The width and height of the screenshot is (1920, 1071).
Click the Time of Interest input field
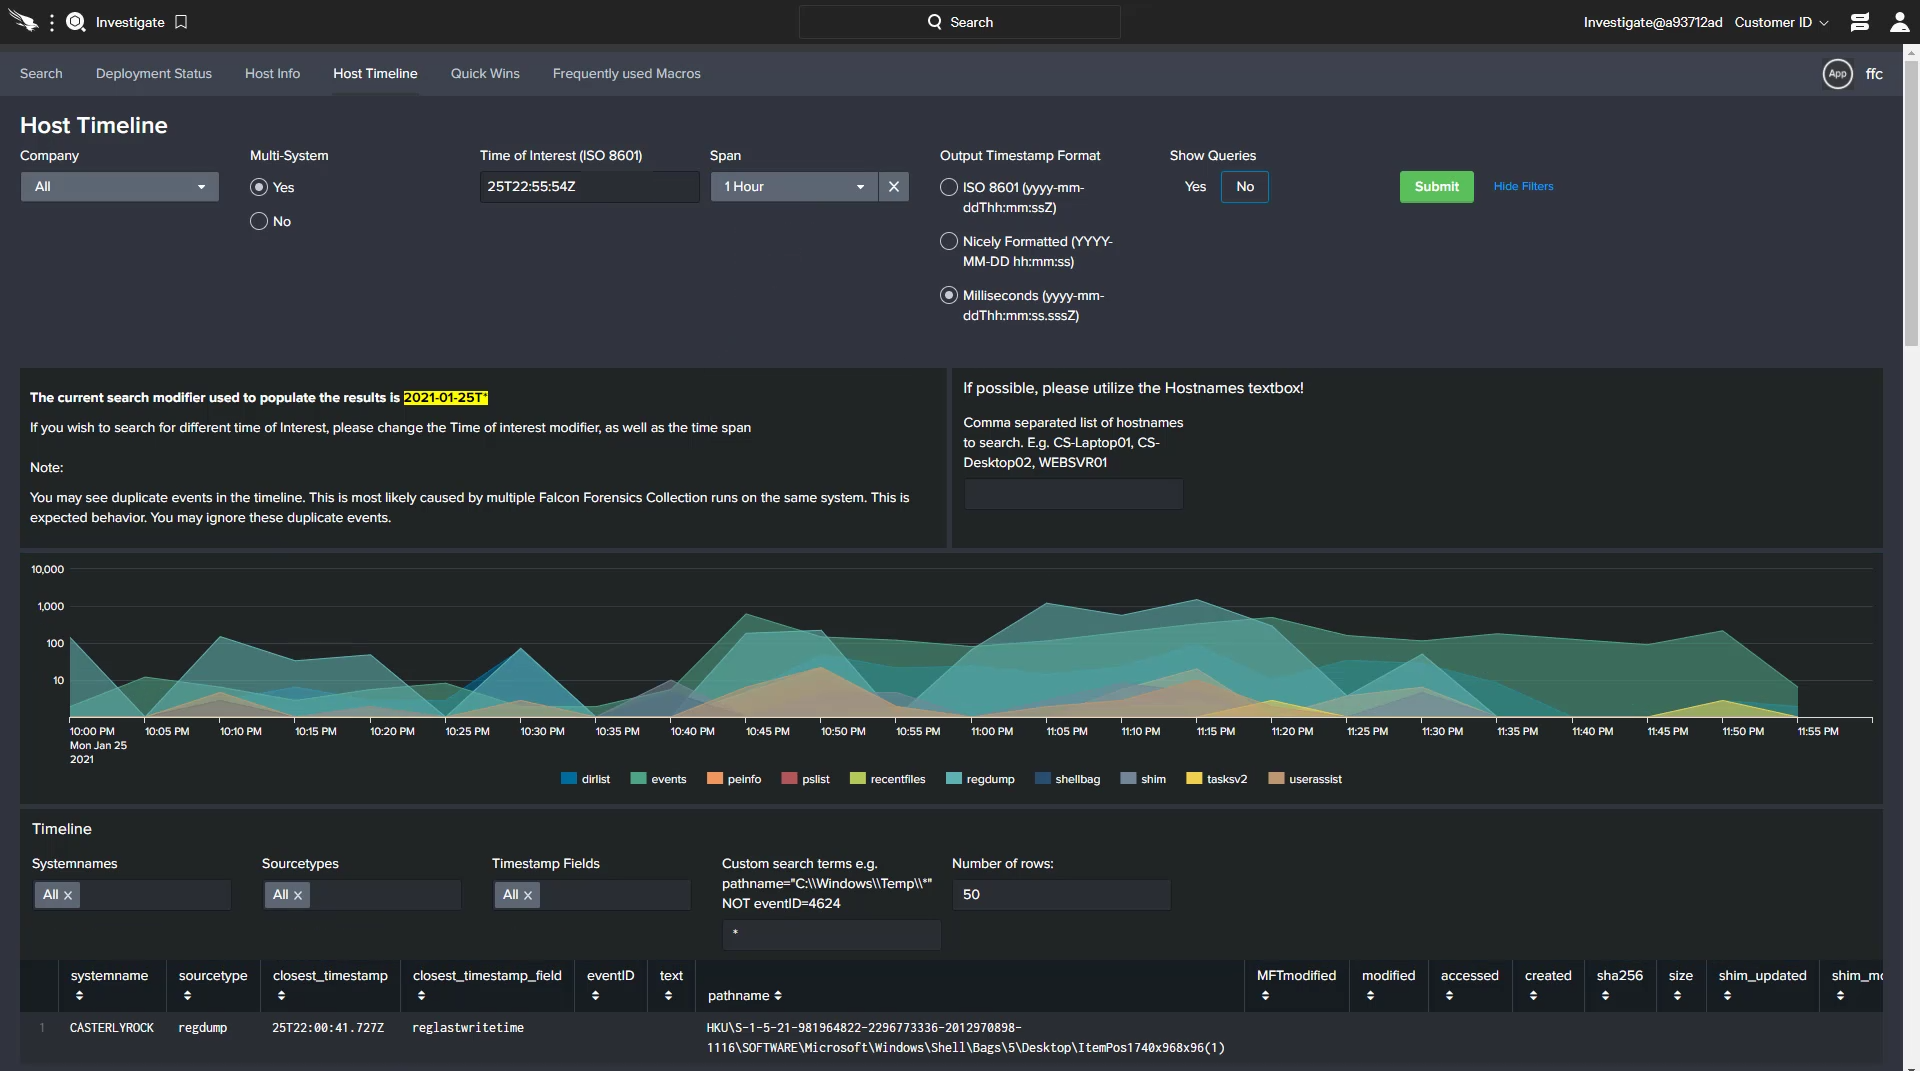tap(590, 187)
